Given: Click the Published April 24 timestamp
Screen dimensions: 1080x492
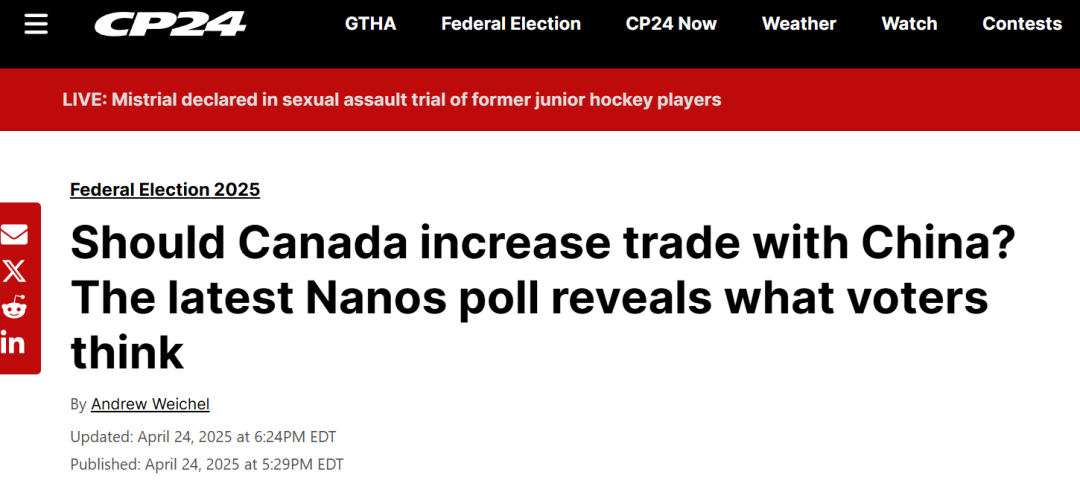Looking at the screenshot, I should tap(207, 464).
